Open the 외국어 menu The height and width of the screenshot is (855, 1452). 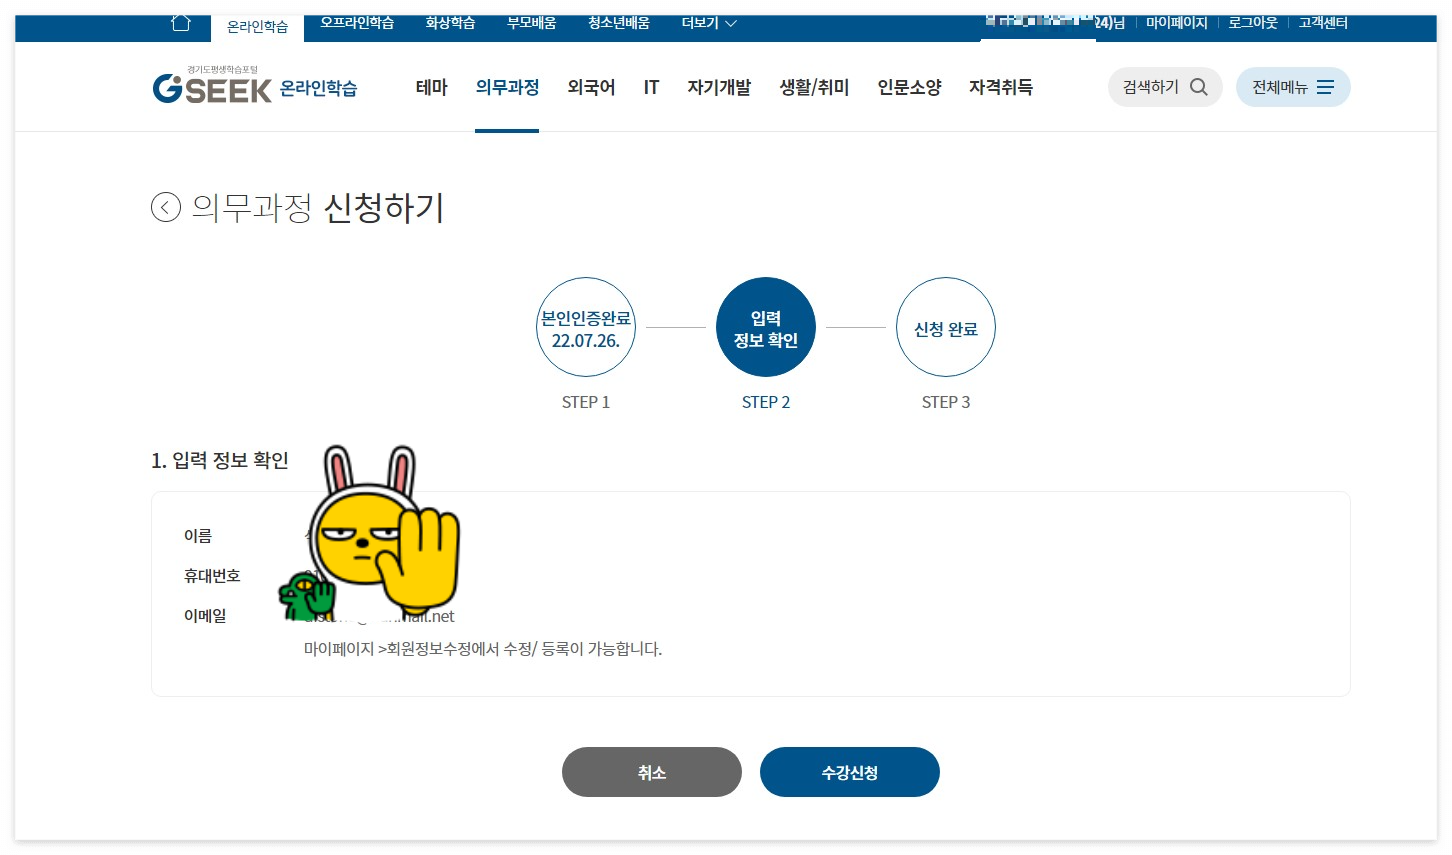point(591,87)
